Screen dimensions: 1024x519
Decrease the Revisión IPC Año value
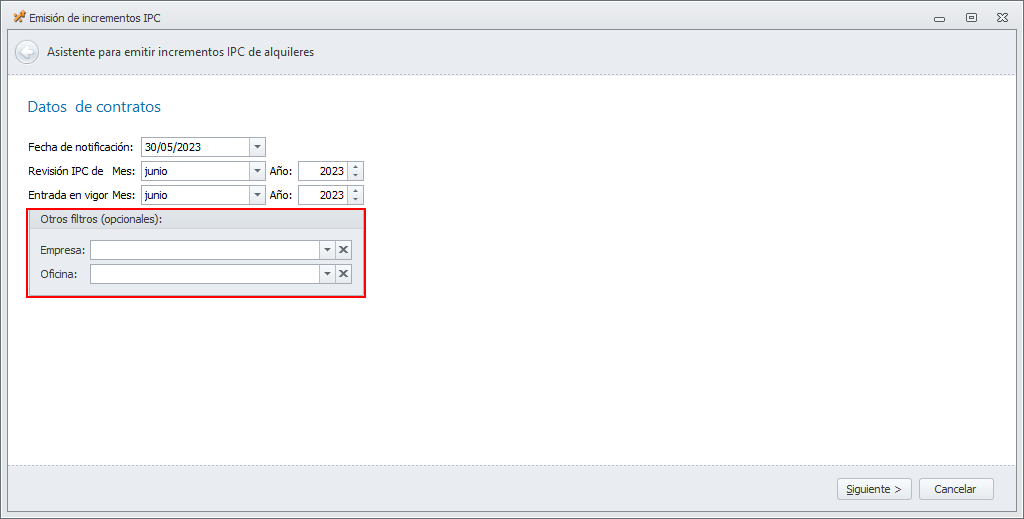[x=355, y=176]
